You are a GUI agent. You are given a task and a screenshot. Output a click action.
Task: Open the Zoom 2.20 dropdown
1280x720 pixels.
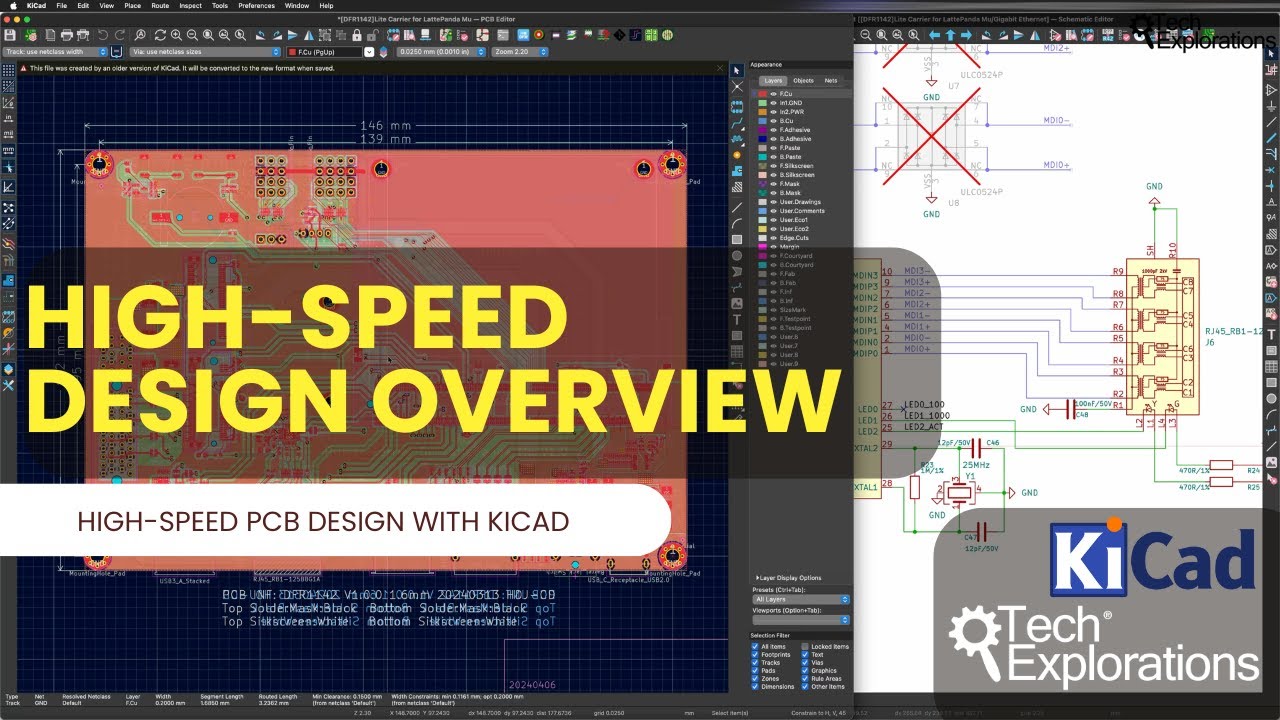click(518, 51)
